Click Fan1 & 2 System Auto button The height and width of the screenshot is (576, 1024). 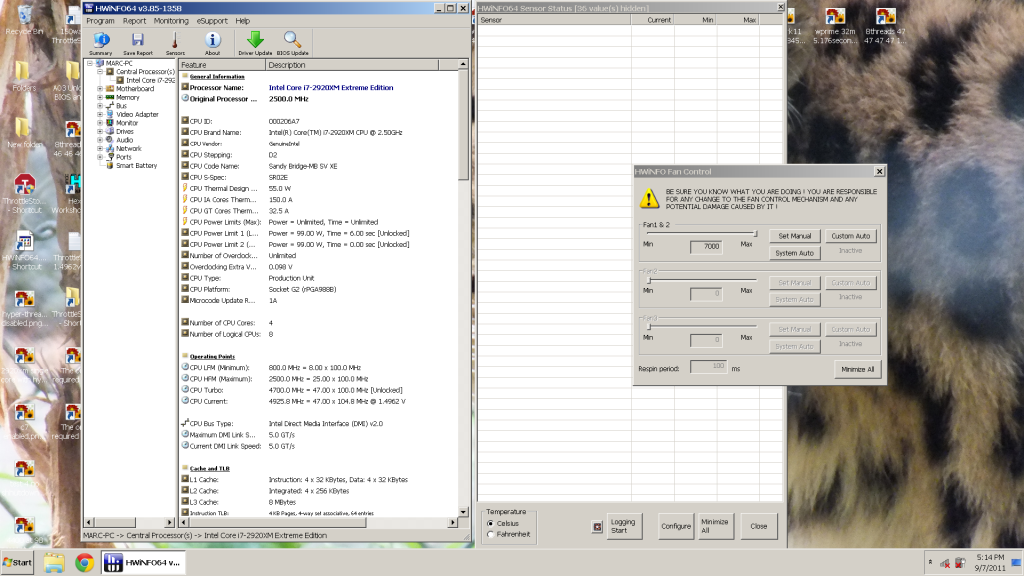[x=794, y=253]
